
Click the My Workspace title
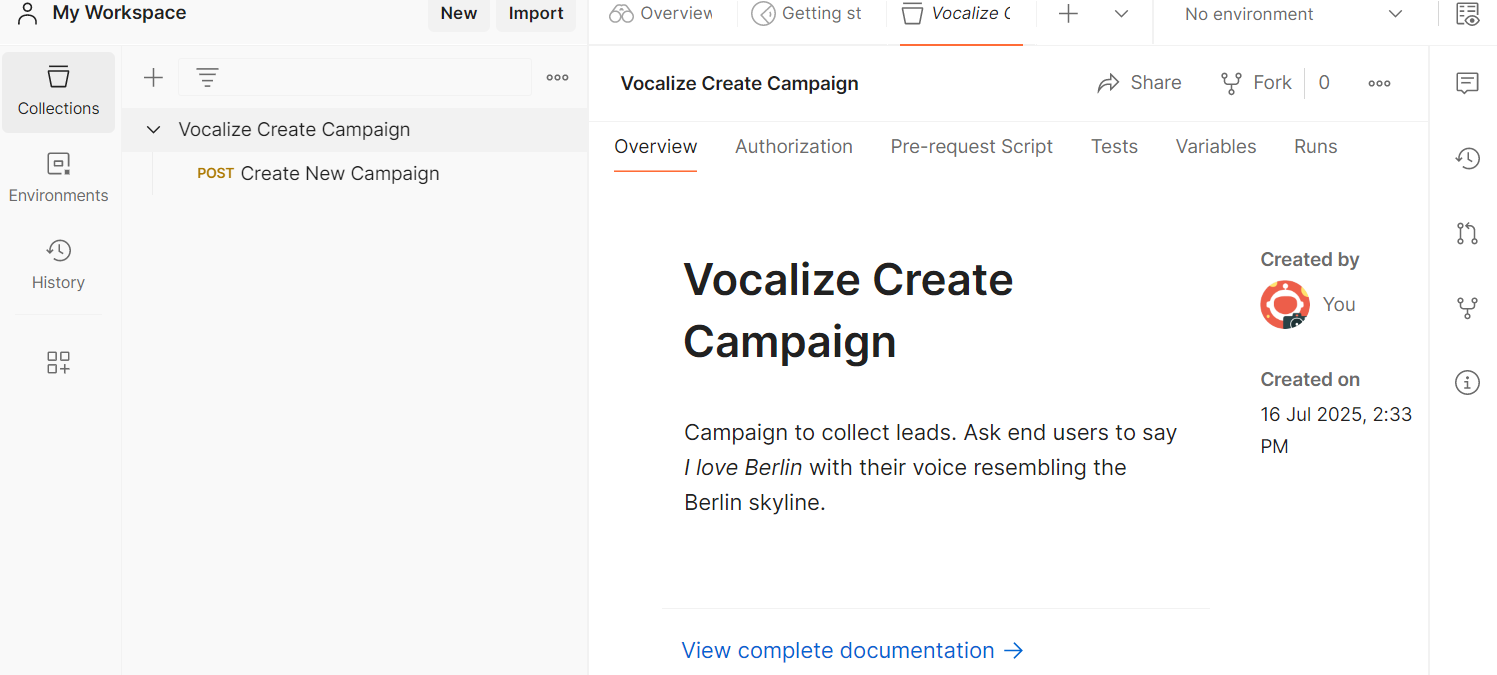[119, 13]
